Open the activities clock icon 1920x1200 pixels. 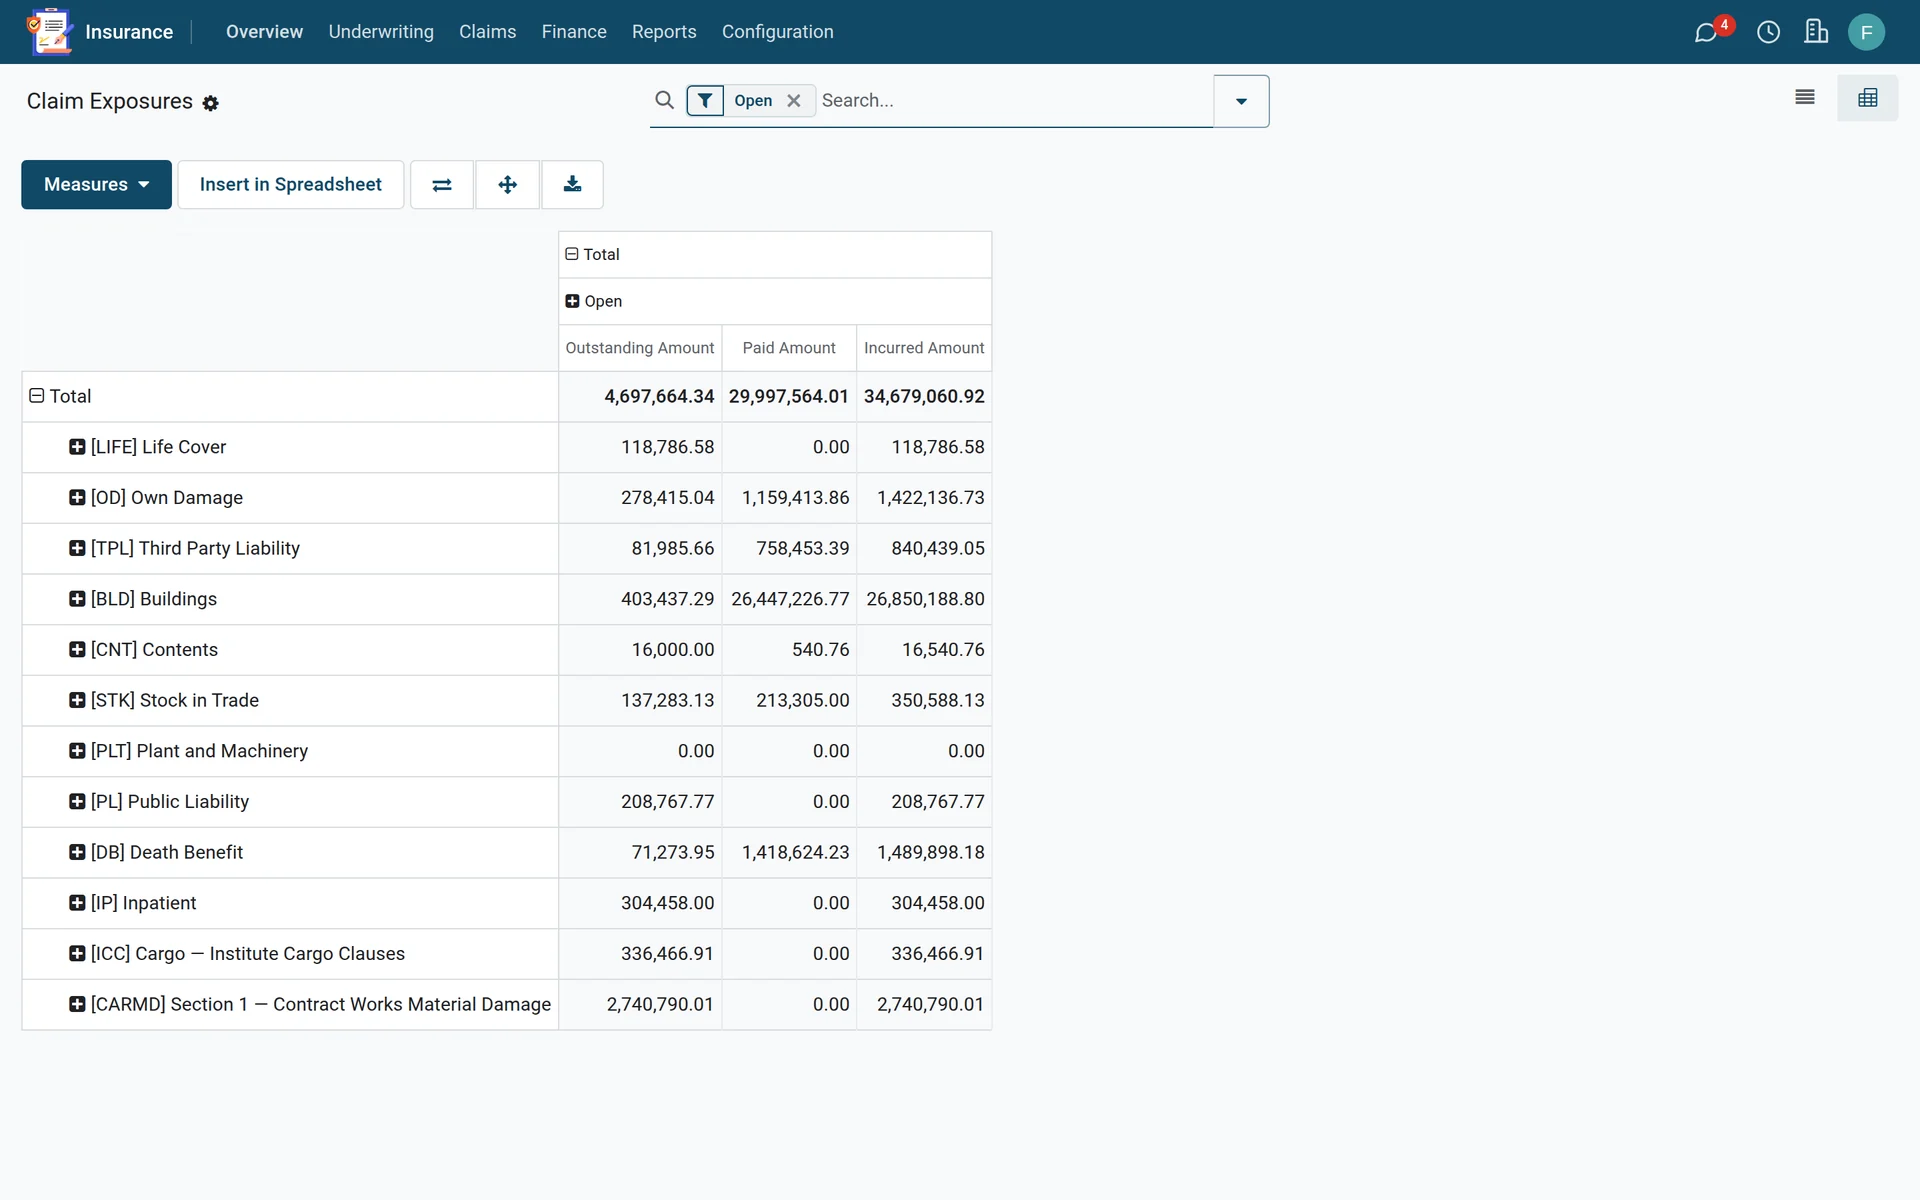point(1768,33)
